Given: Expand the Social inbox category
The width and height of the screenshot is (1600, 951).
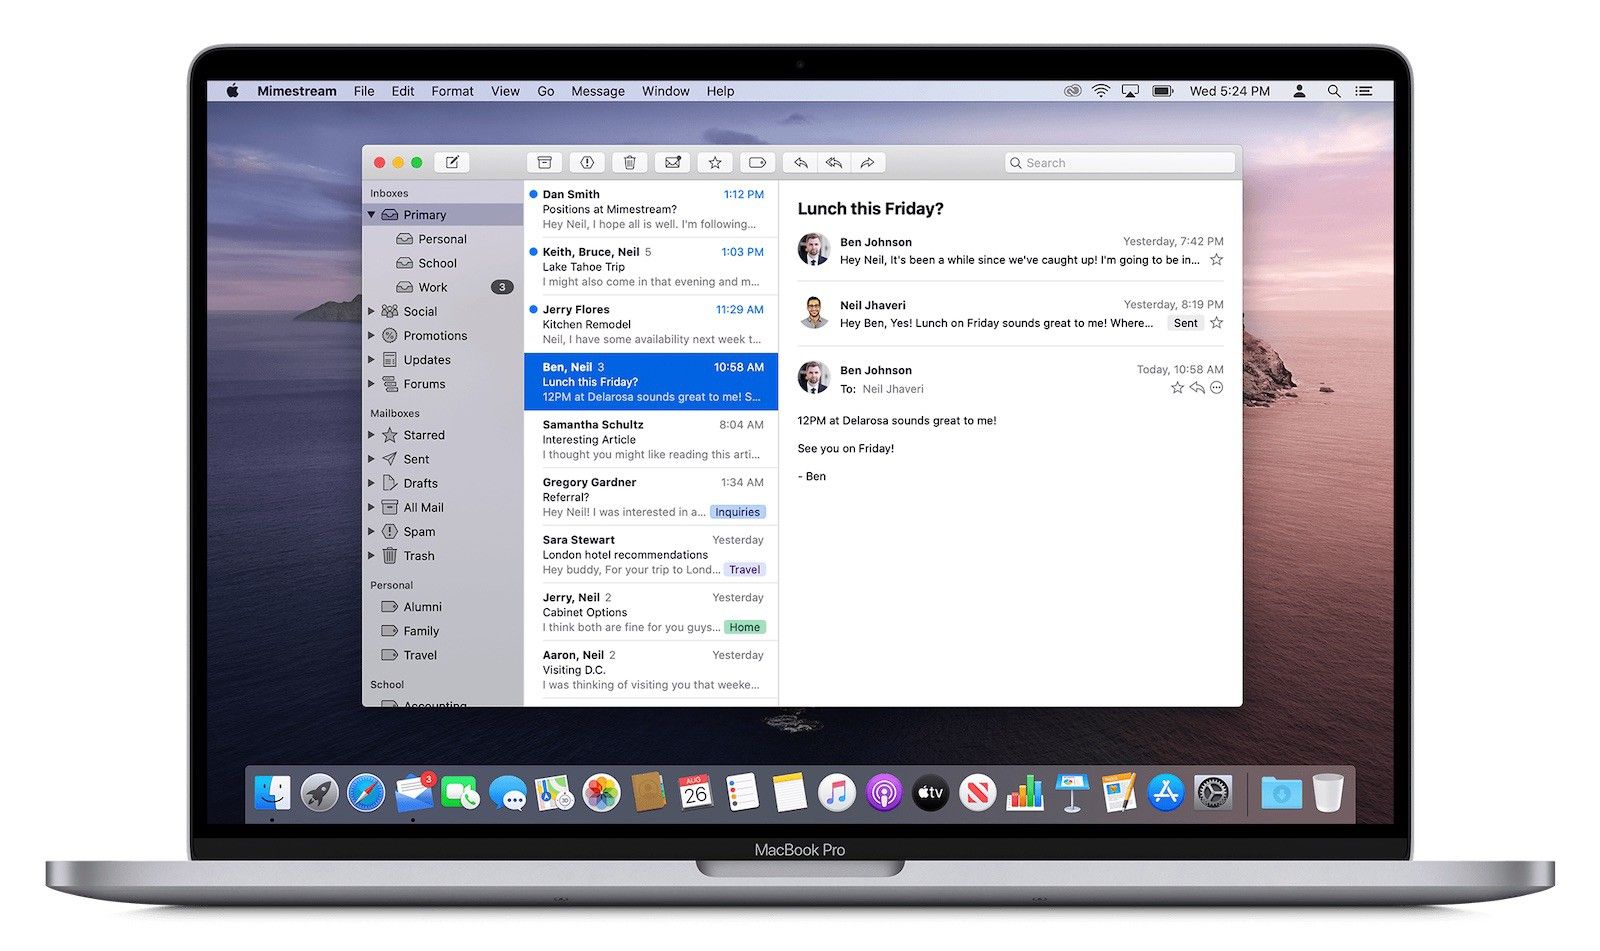Looking at the screenshot, I should pos(372,311).
